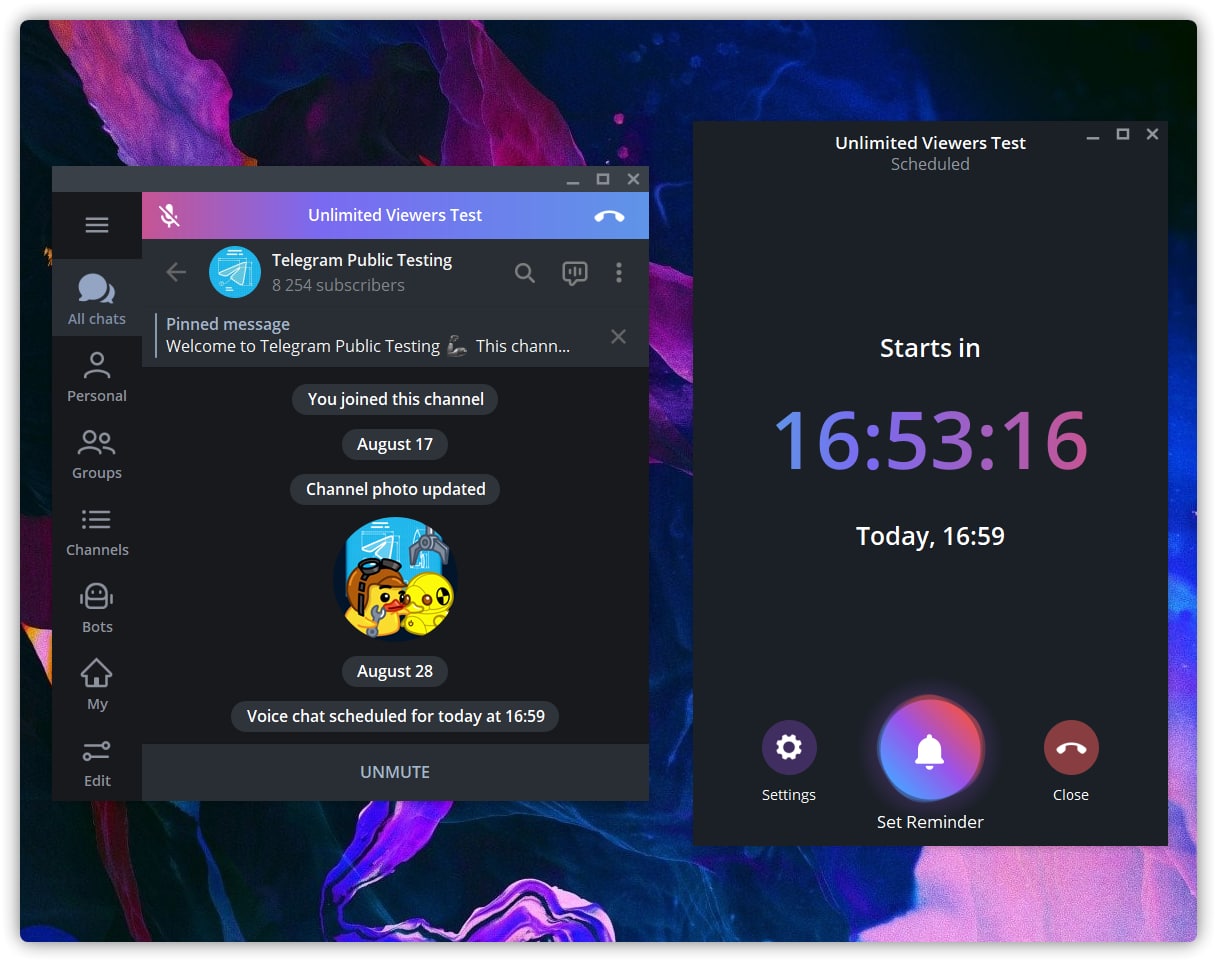Click the August 28 date badge
The height and width of the screenshot is (962, 1217).
tap(395, 671)
